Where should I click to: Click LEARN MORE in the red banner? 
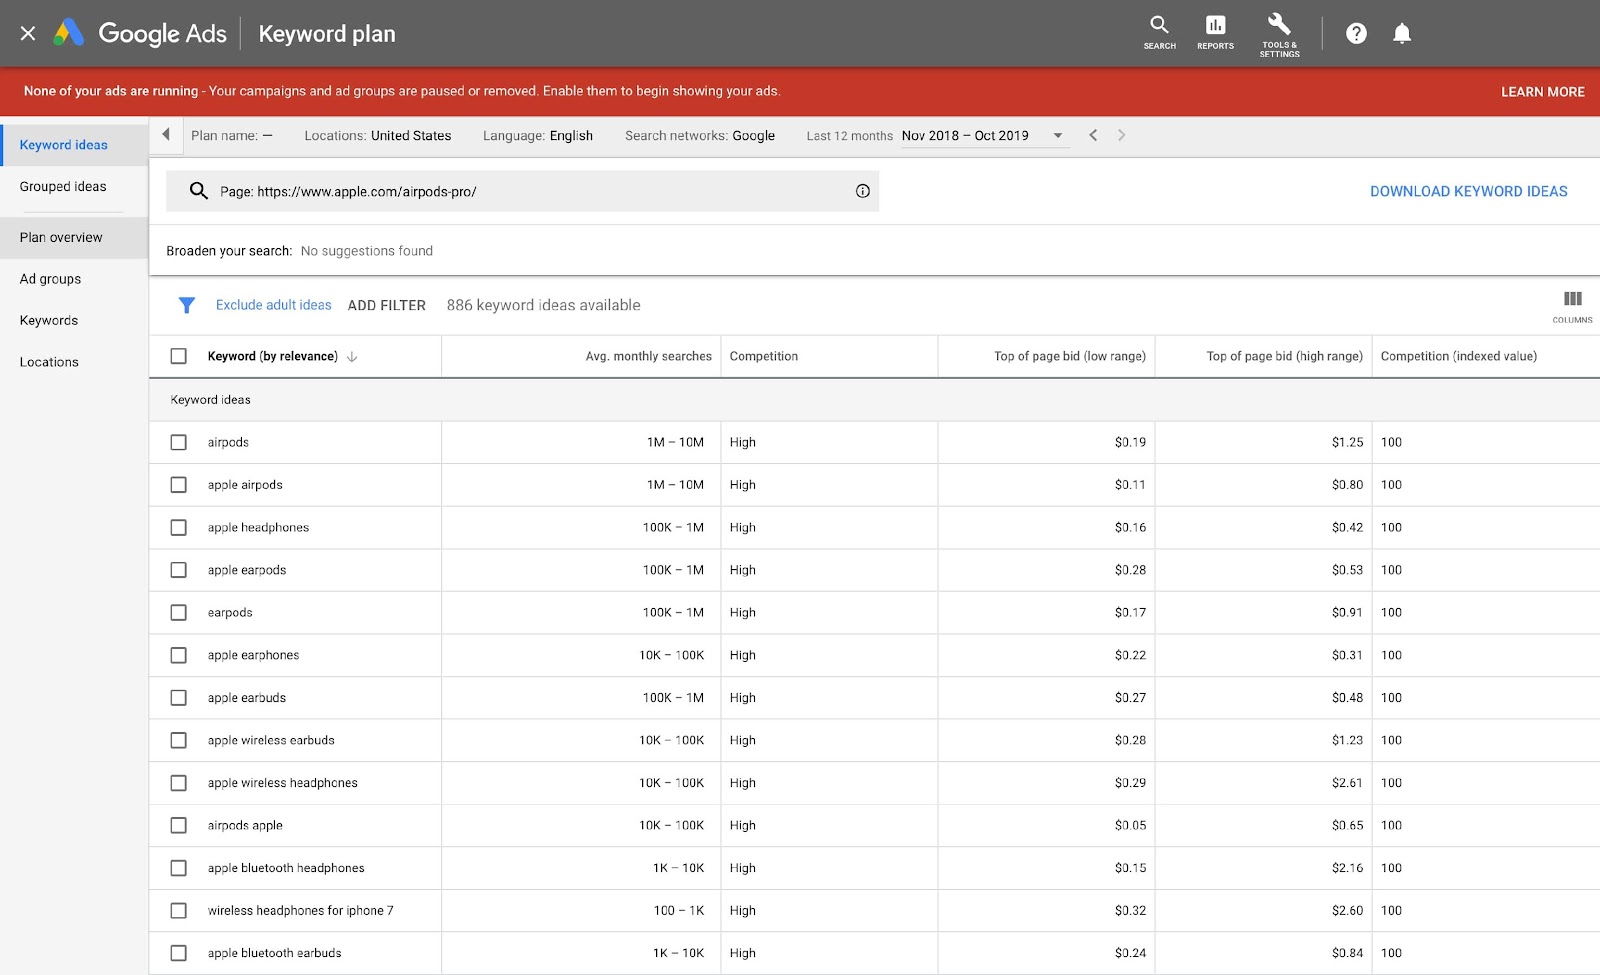[1542, 92]
